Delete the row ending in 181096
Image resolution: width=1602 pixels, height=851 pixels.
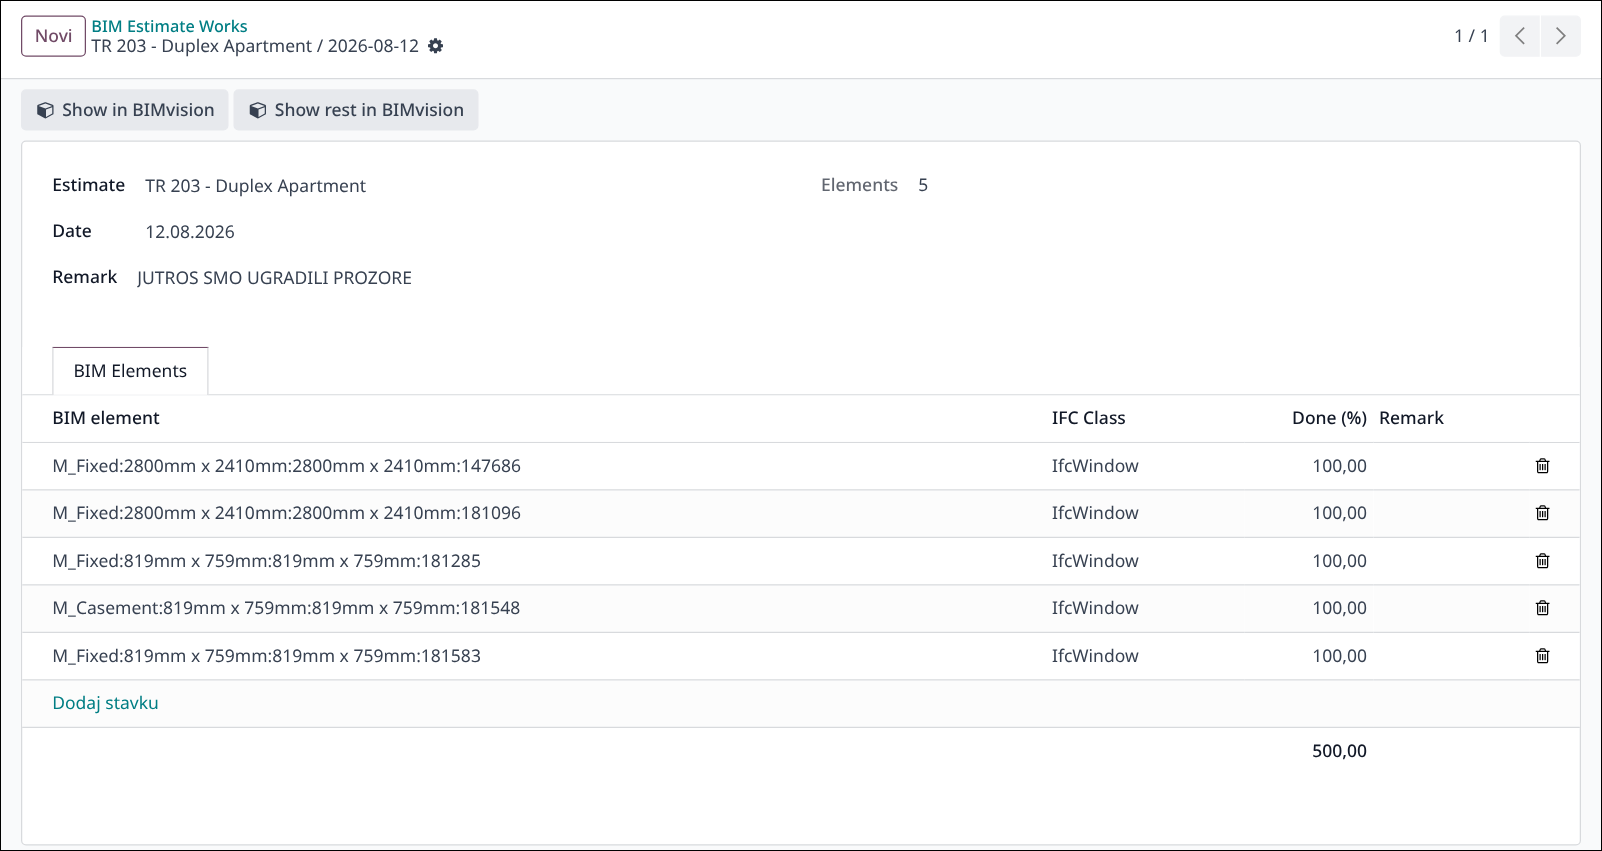point(1542,513)
